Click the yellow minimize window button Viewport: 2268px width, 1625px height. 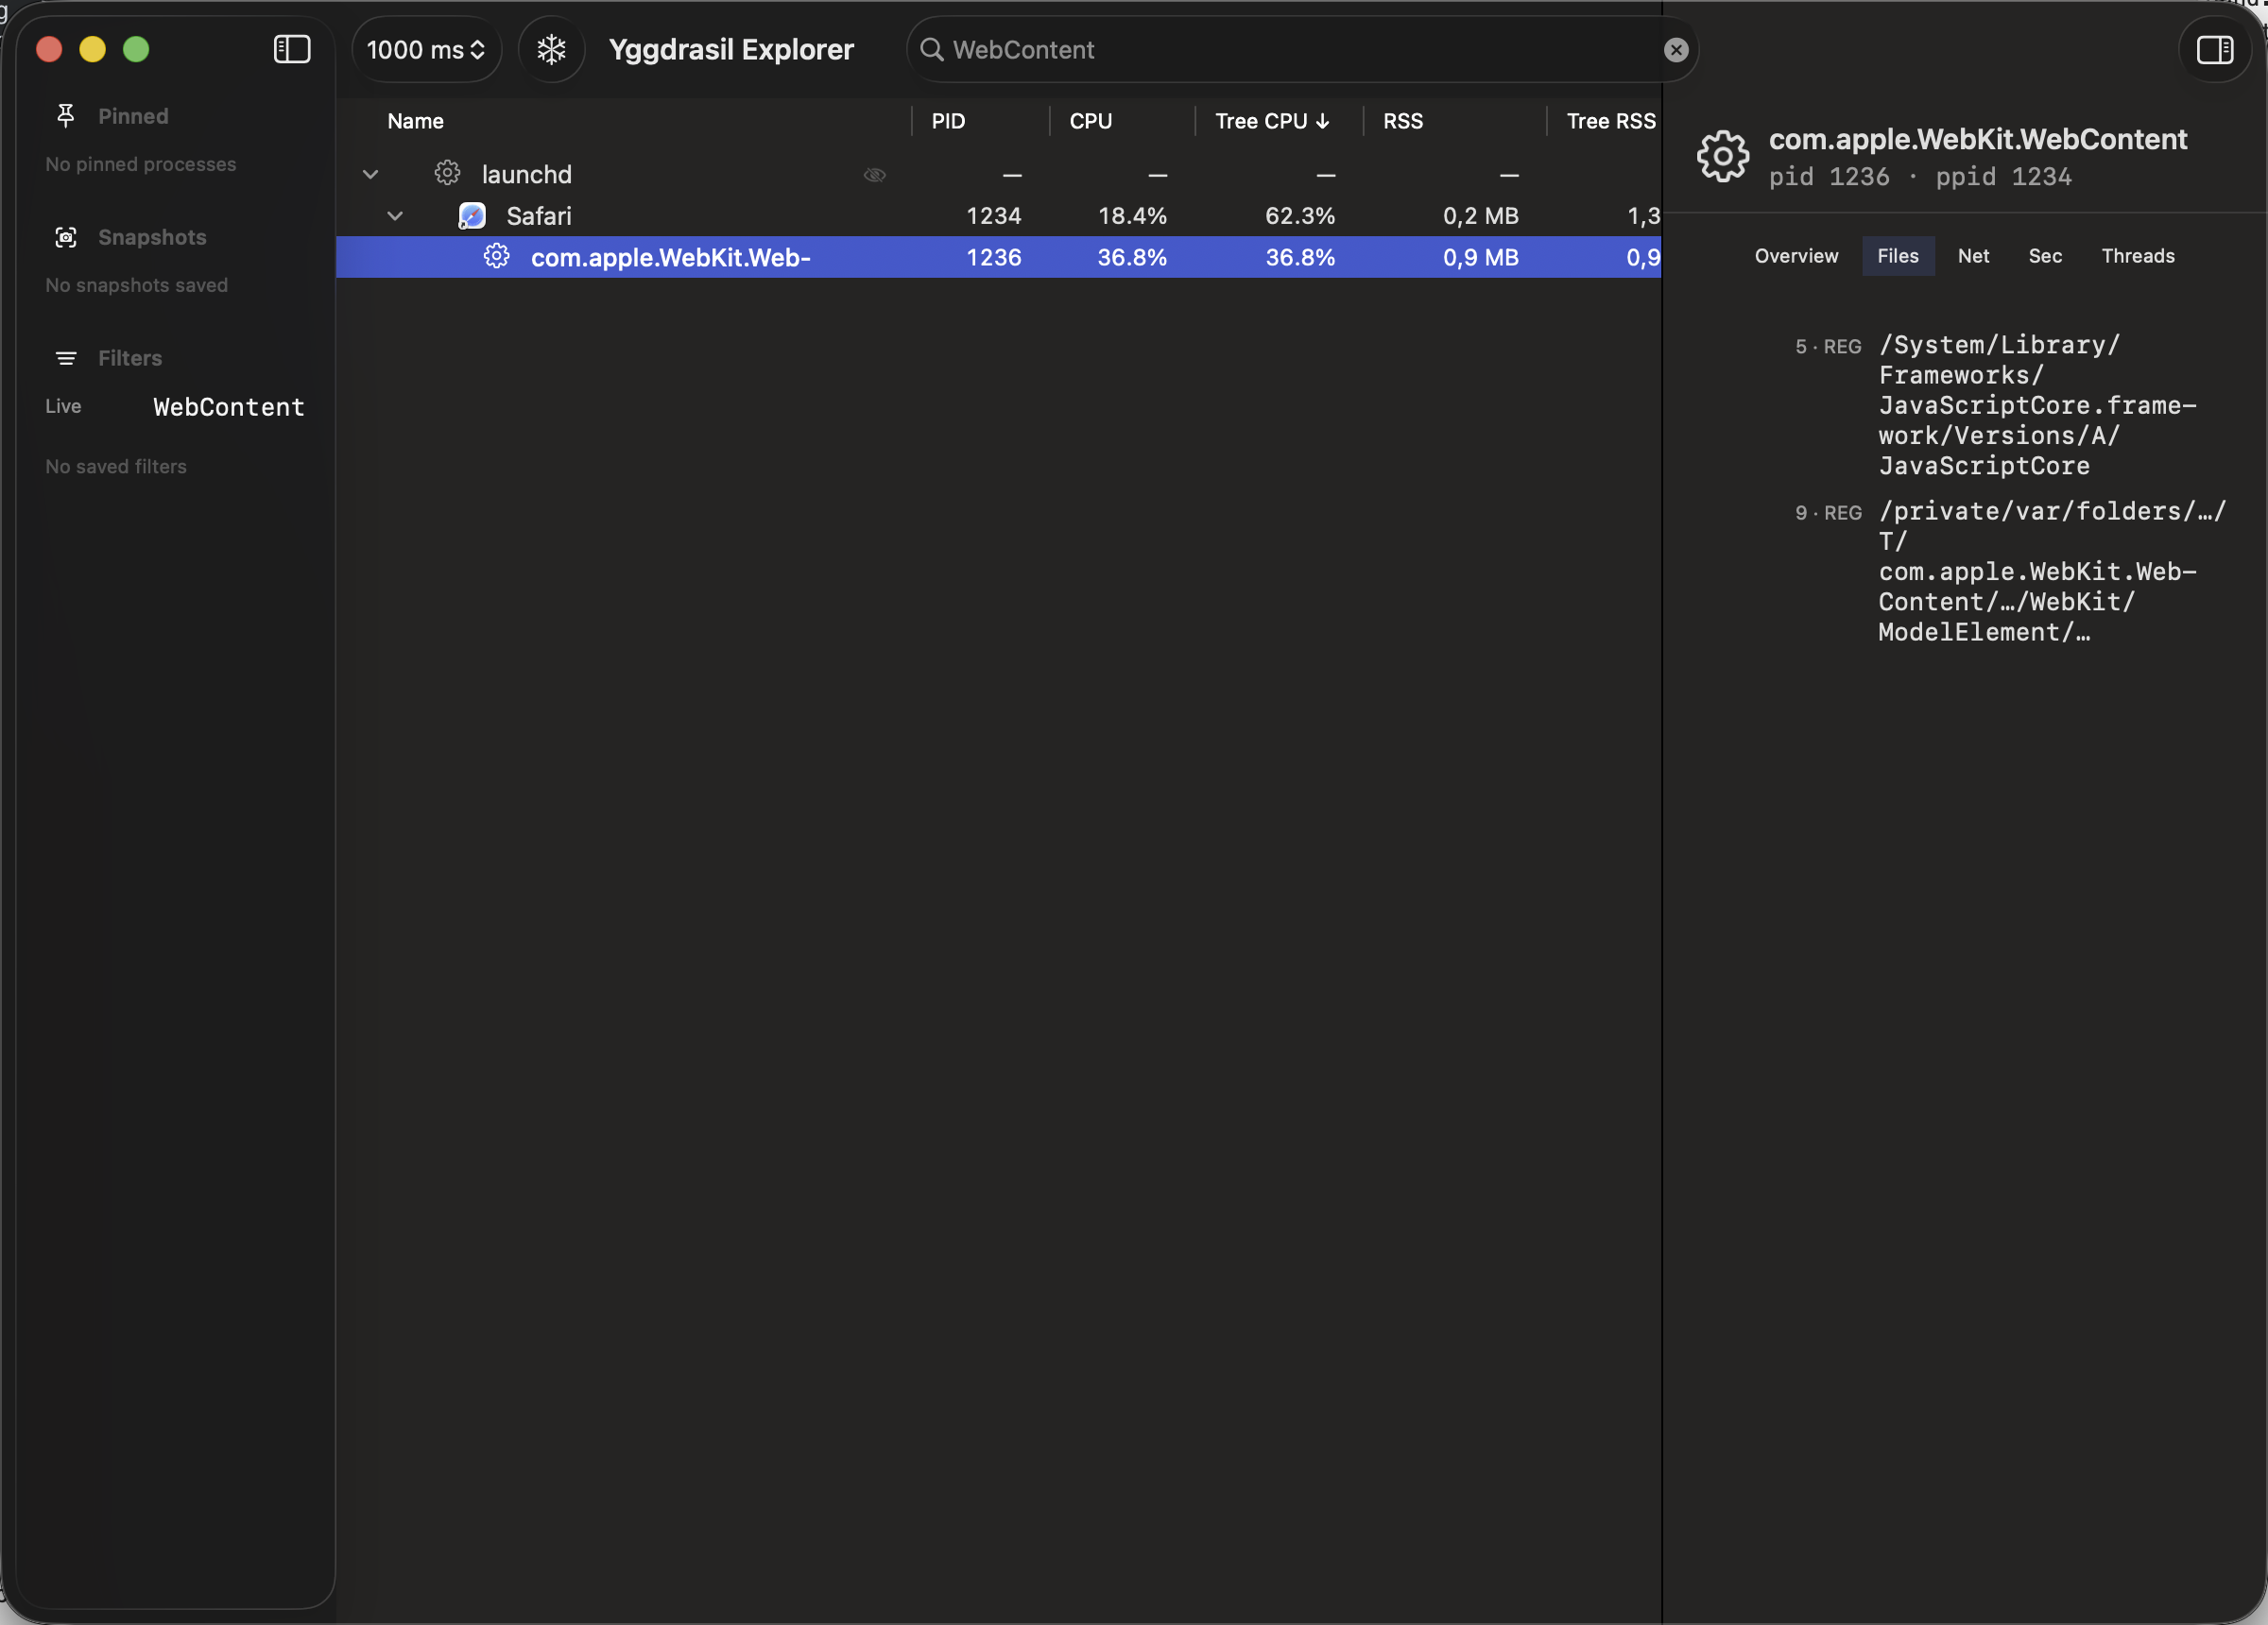pyautogui.click(x=92, y=49)
